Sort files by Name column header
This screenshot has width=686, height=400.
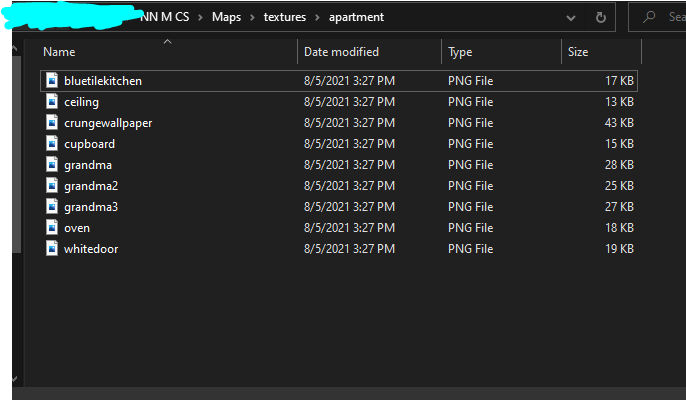tap(60, 51)
